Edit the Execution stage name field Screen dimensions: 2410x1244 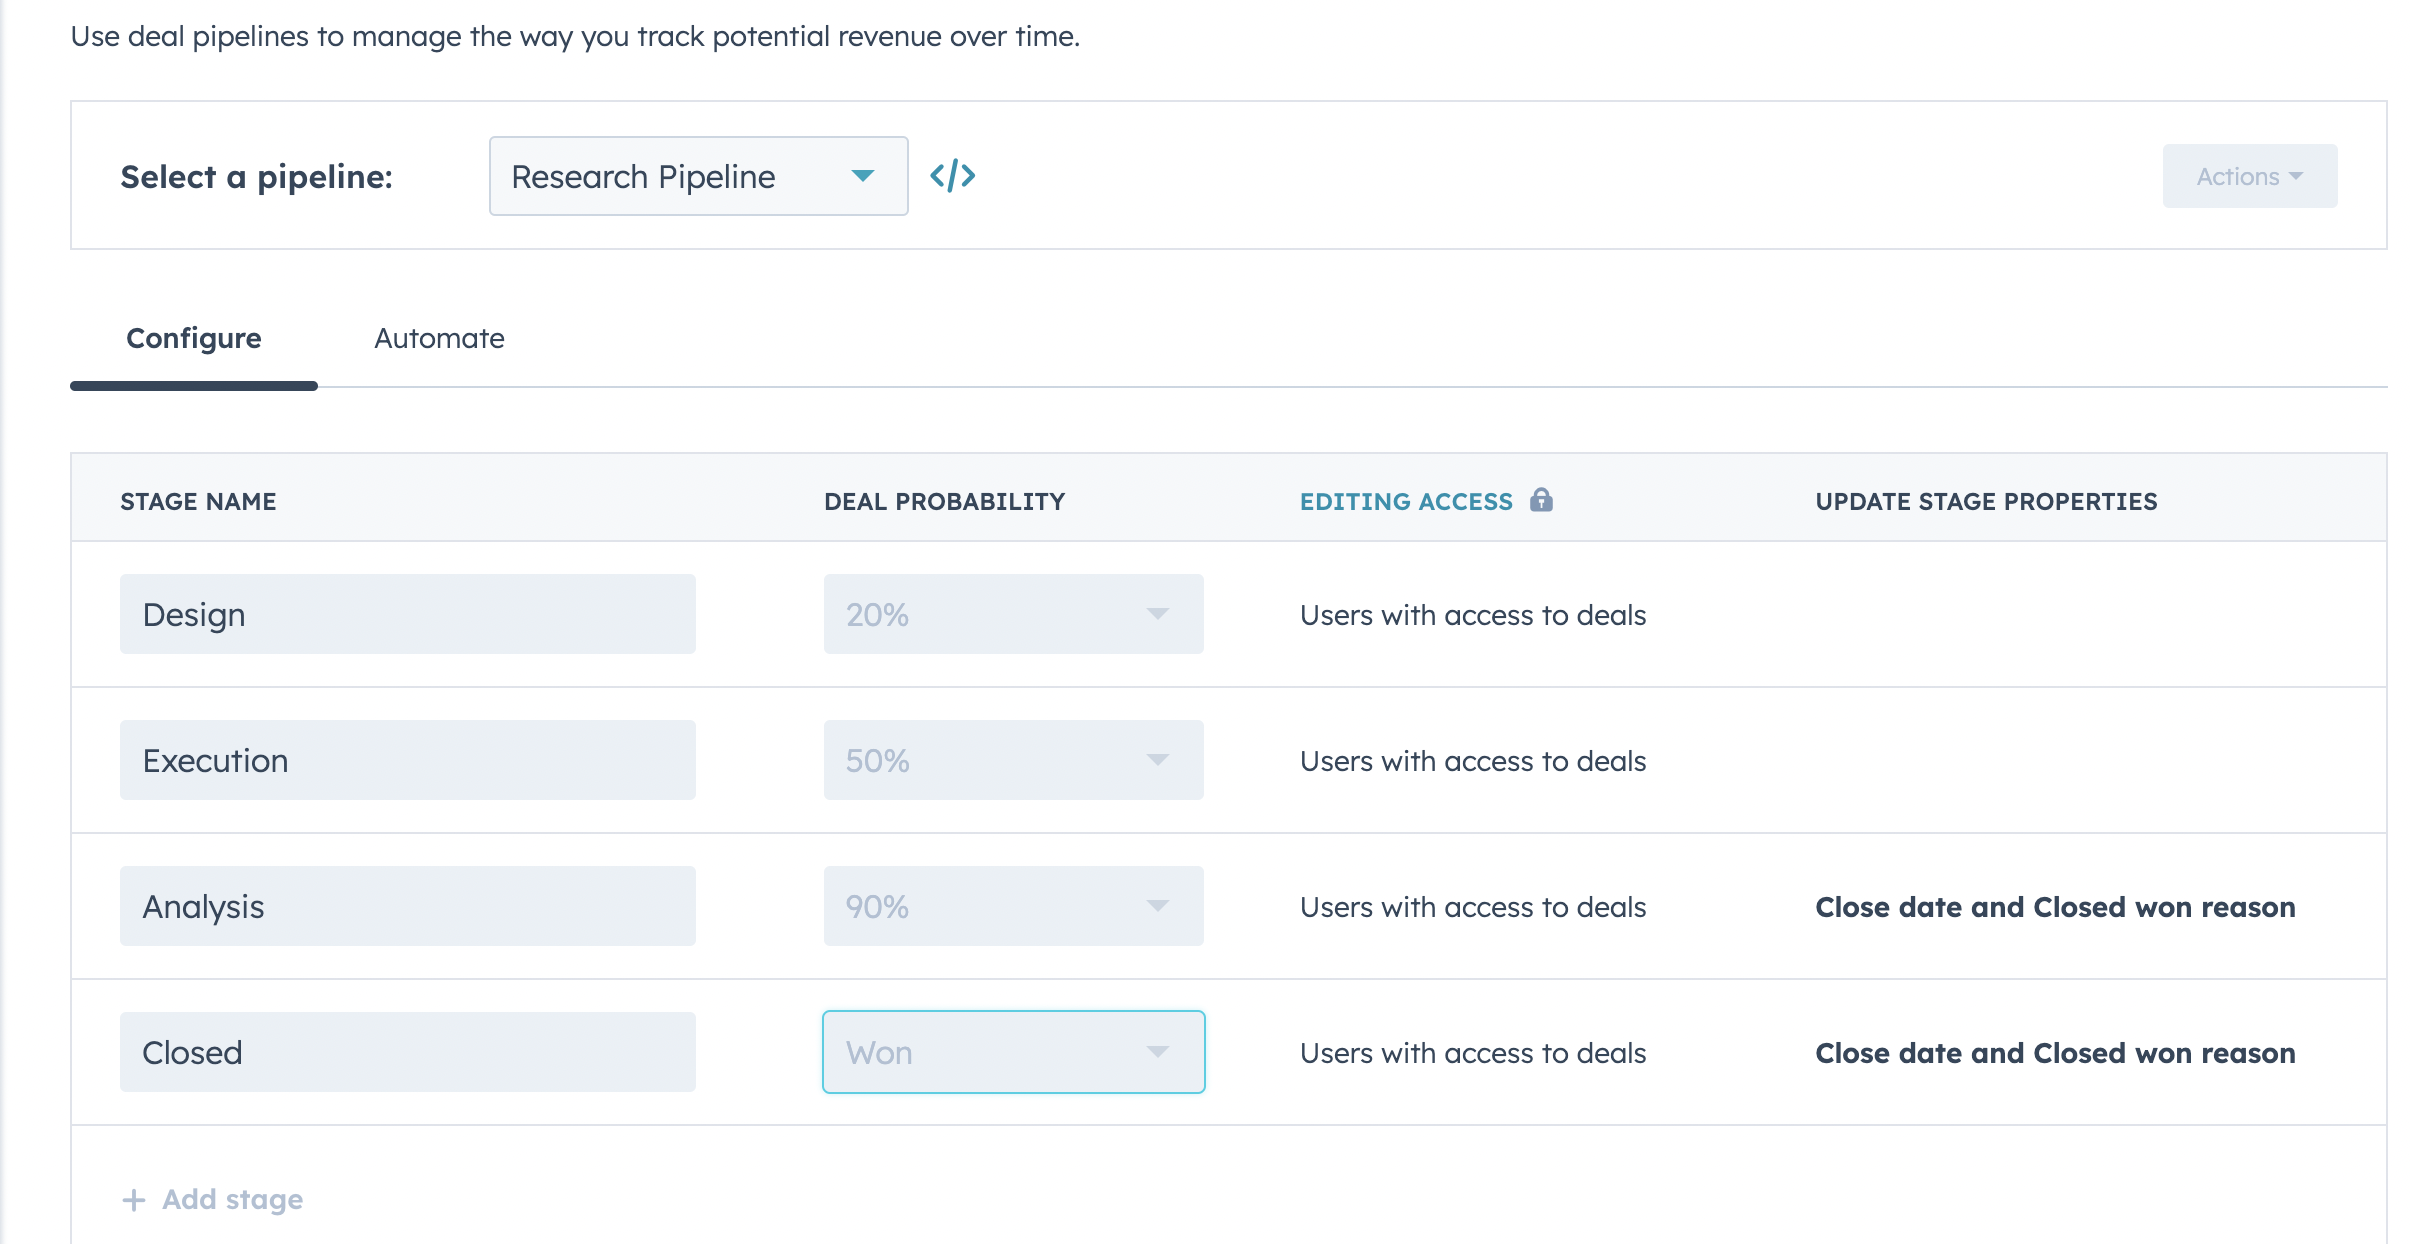(x=407, y=760)
